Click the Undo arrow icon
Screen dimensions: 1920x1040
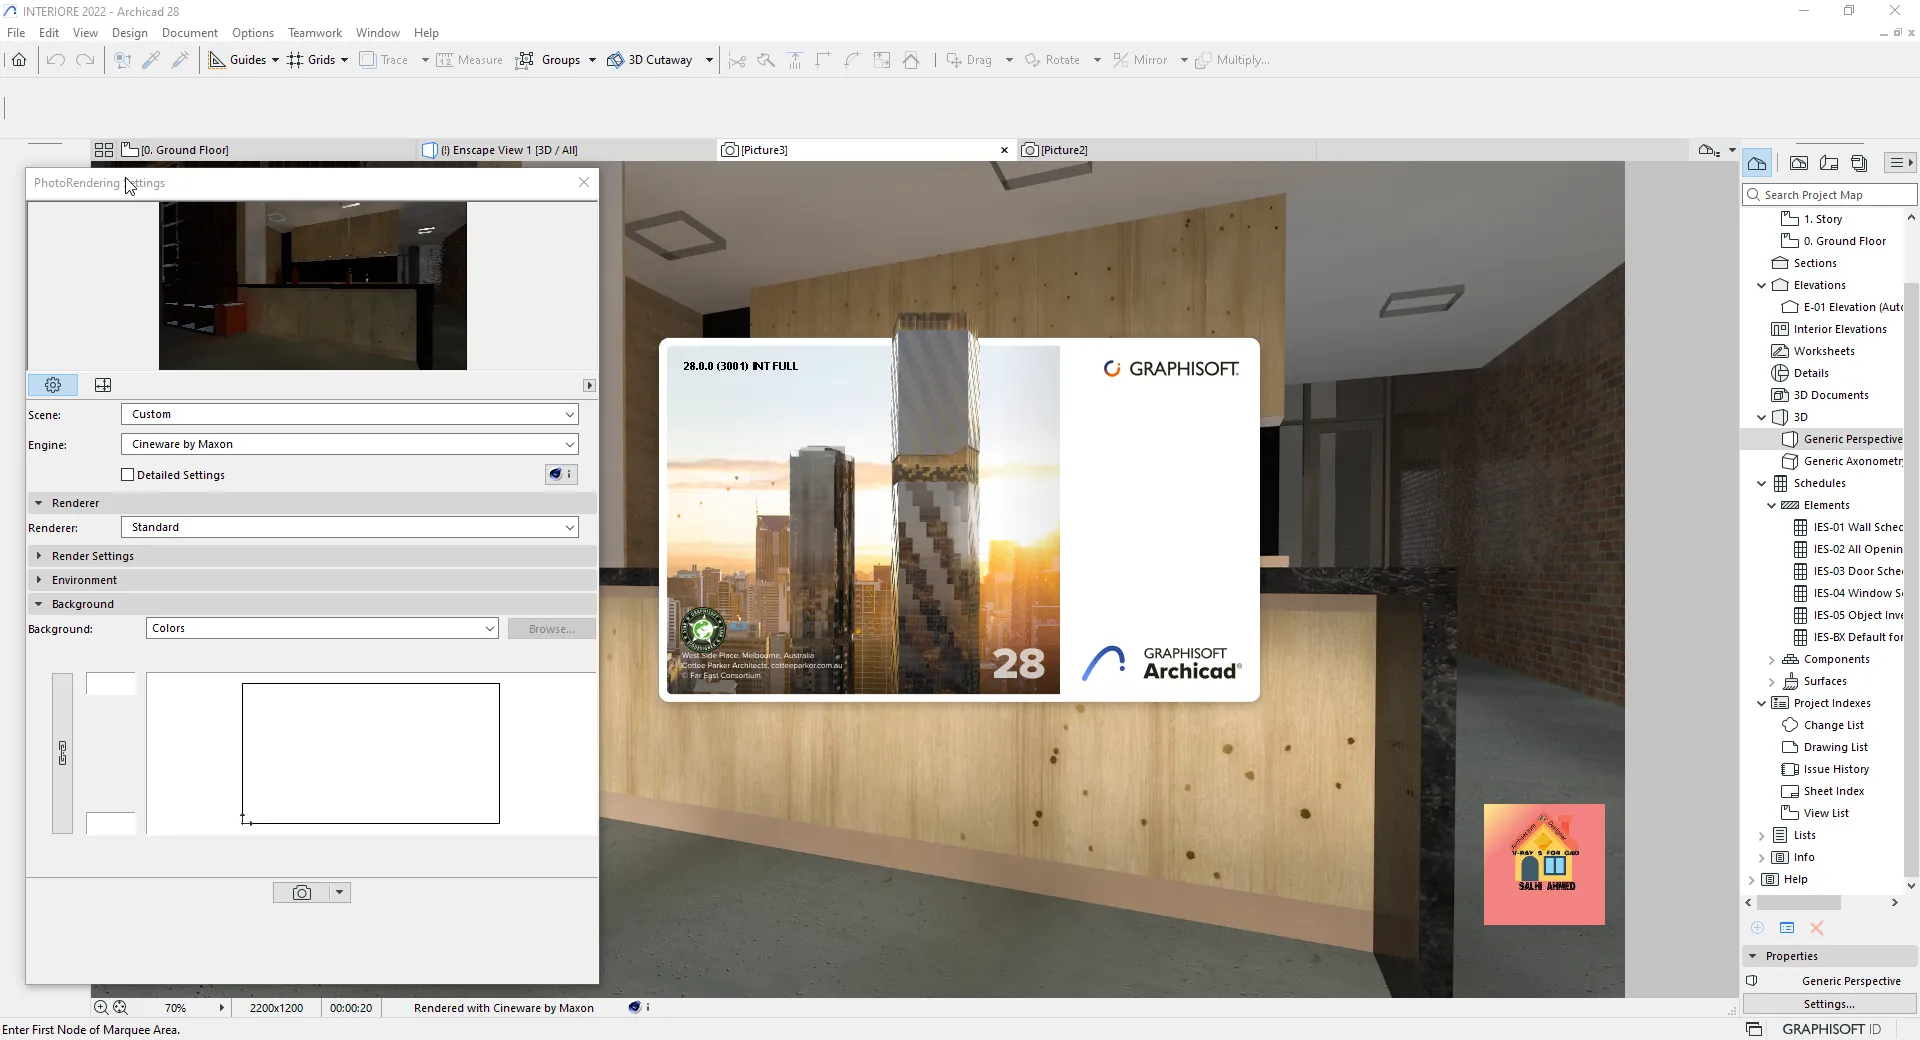56,60
